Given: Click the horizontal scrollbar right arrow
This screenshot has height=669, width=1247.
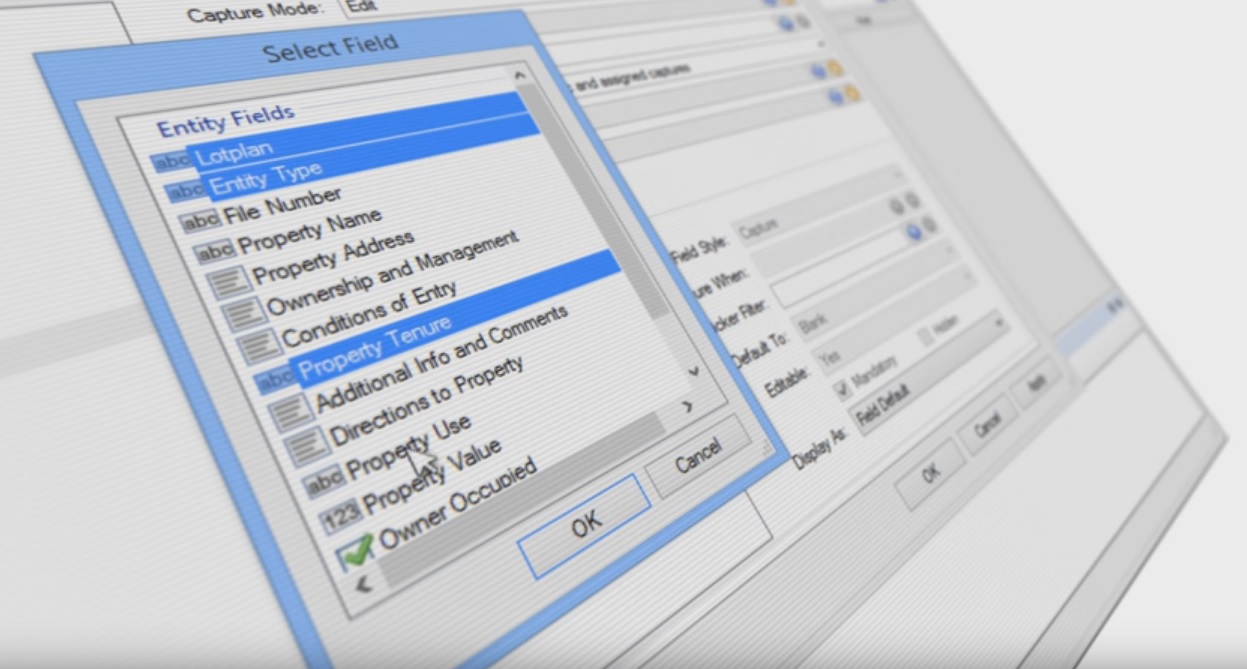Looking at the screenshot, I should 687,406.
